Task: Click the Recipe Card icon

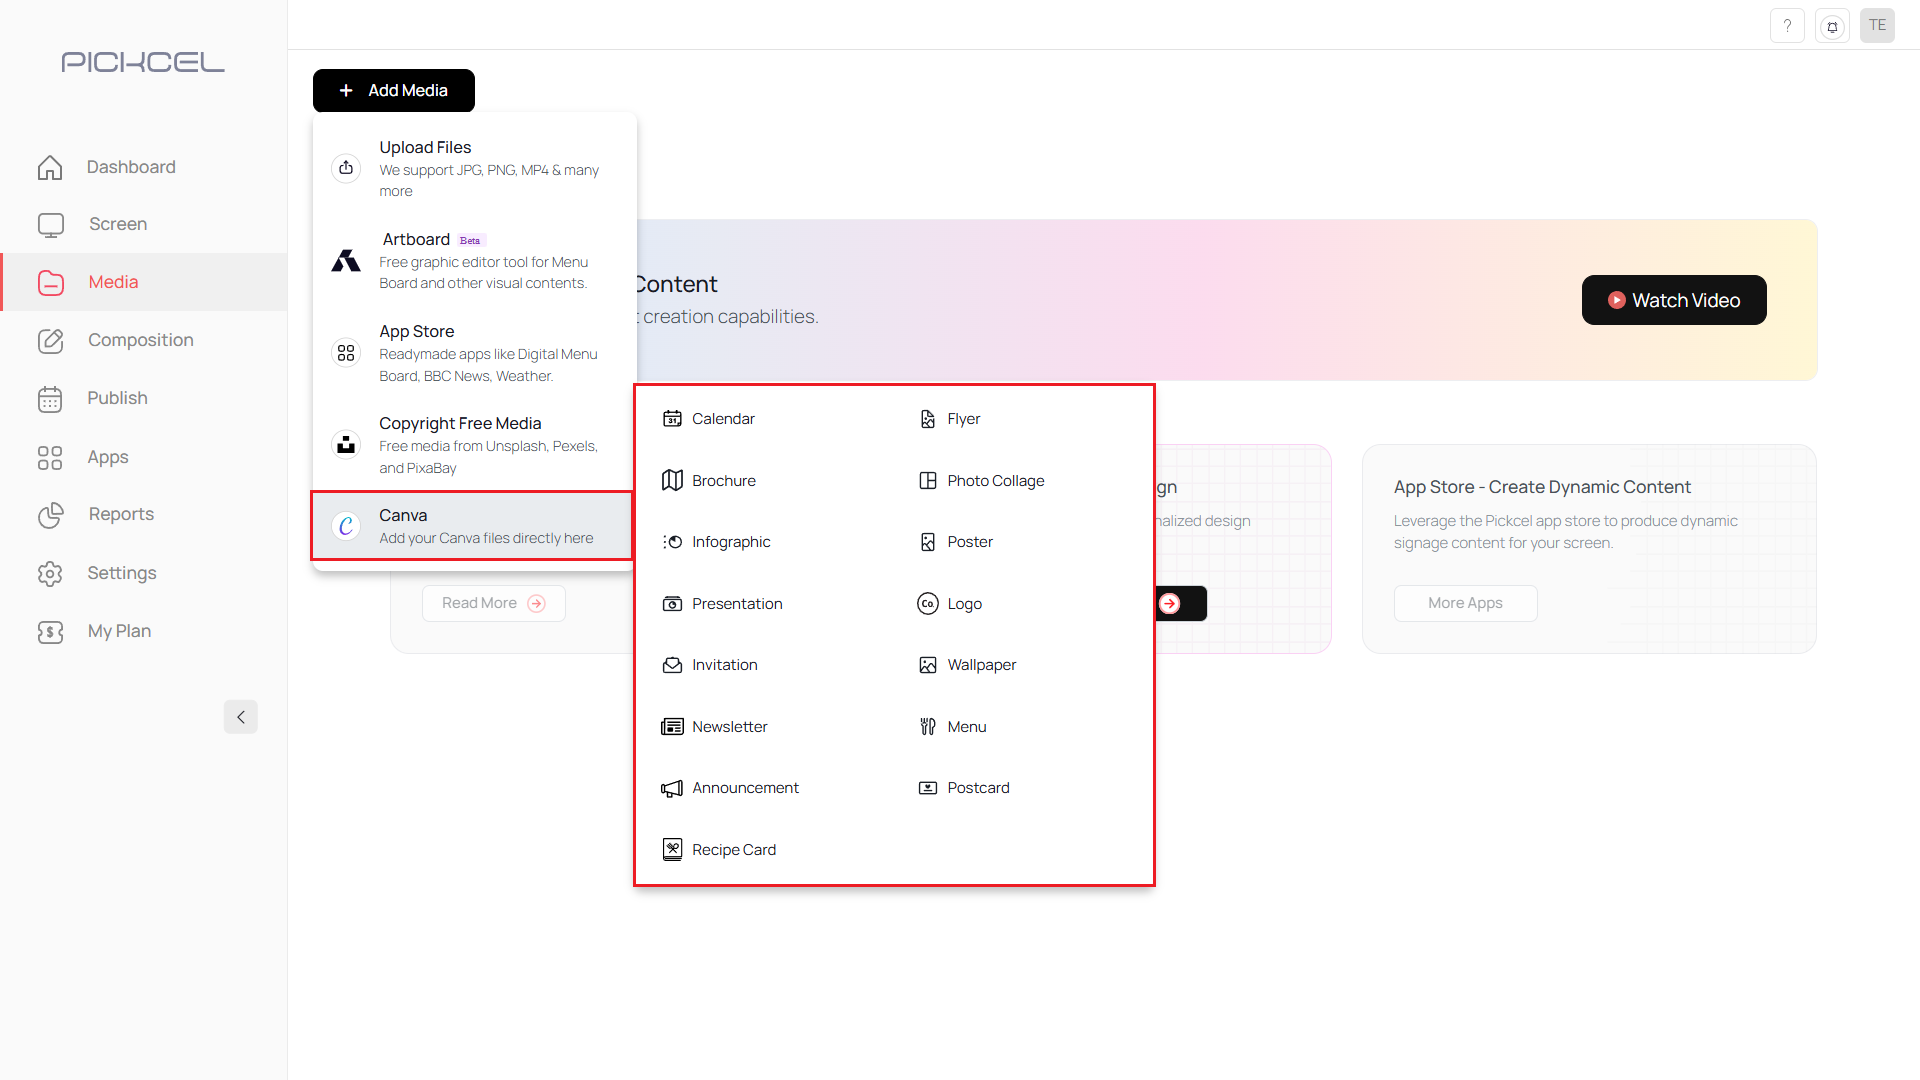Action: point(671,849)
